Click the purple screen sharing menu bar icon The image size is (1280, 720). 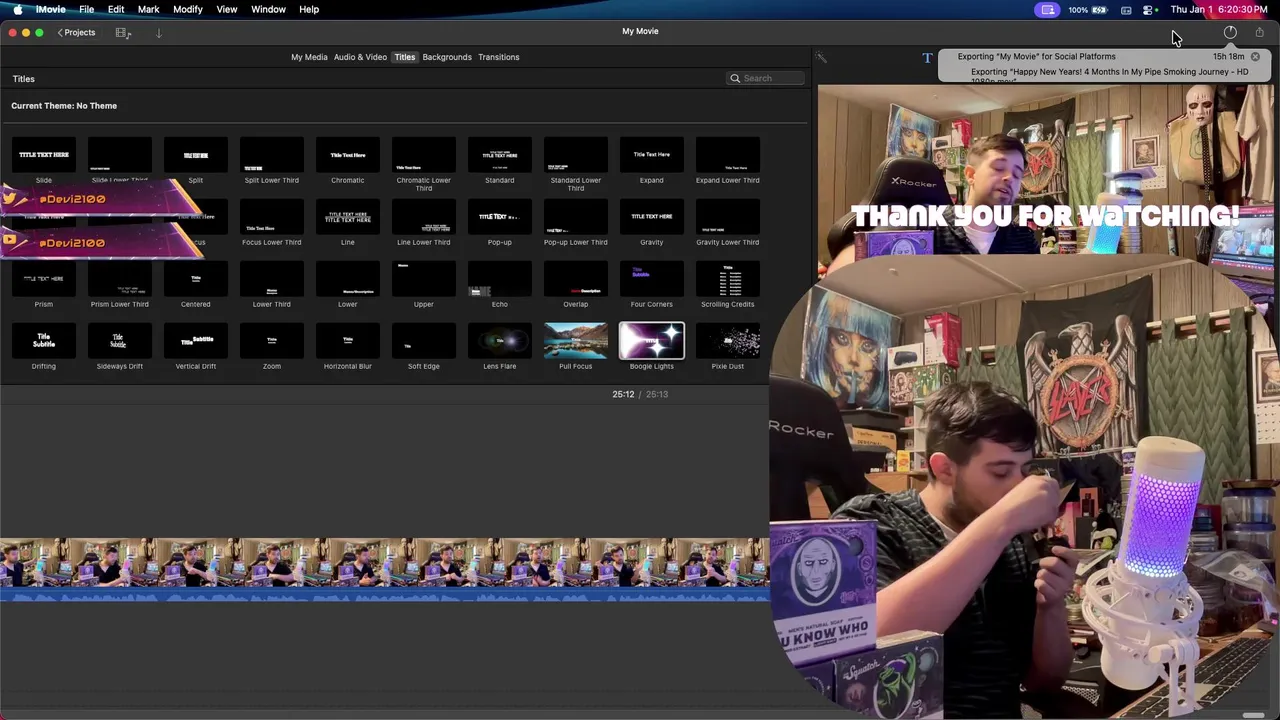pyautogui.click(x=1047, y=10)
